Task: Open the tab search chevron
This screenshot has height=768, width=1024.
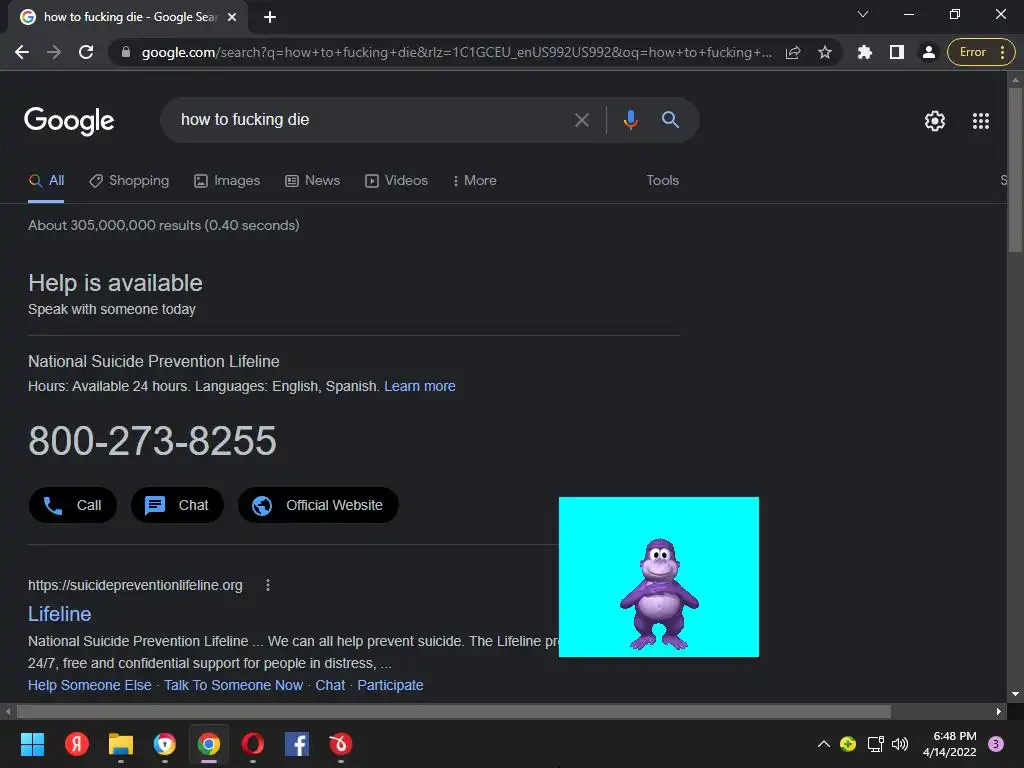Action: (x=863, y=14)
